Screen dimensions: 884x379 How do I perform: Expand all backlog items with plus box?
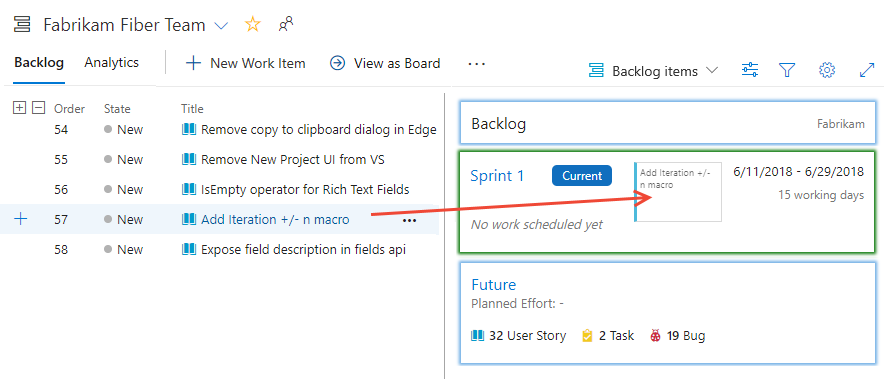click(19, 107)
